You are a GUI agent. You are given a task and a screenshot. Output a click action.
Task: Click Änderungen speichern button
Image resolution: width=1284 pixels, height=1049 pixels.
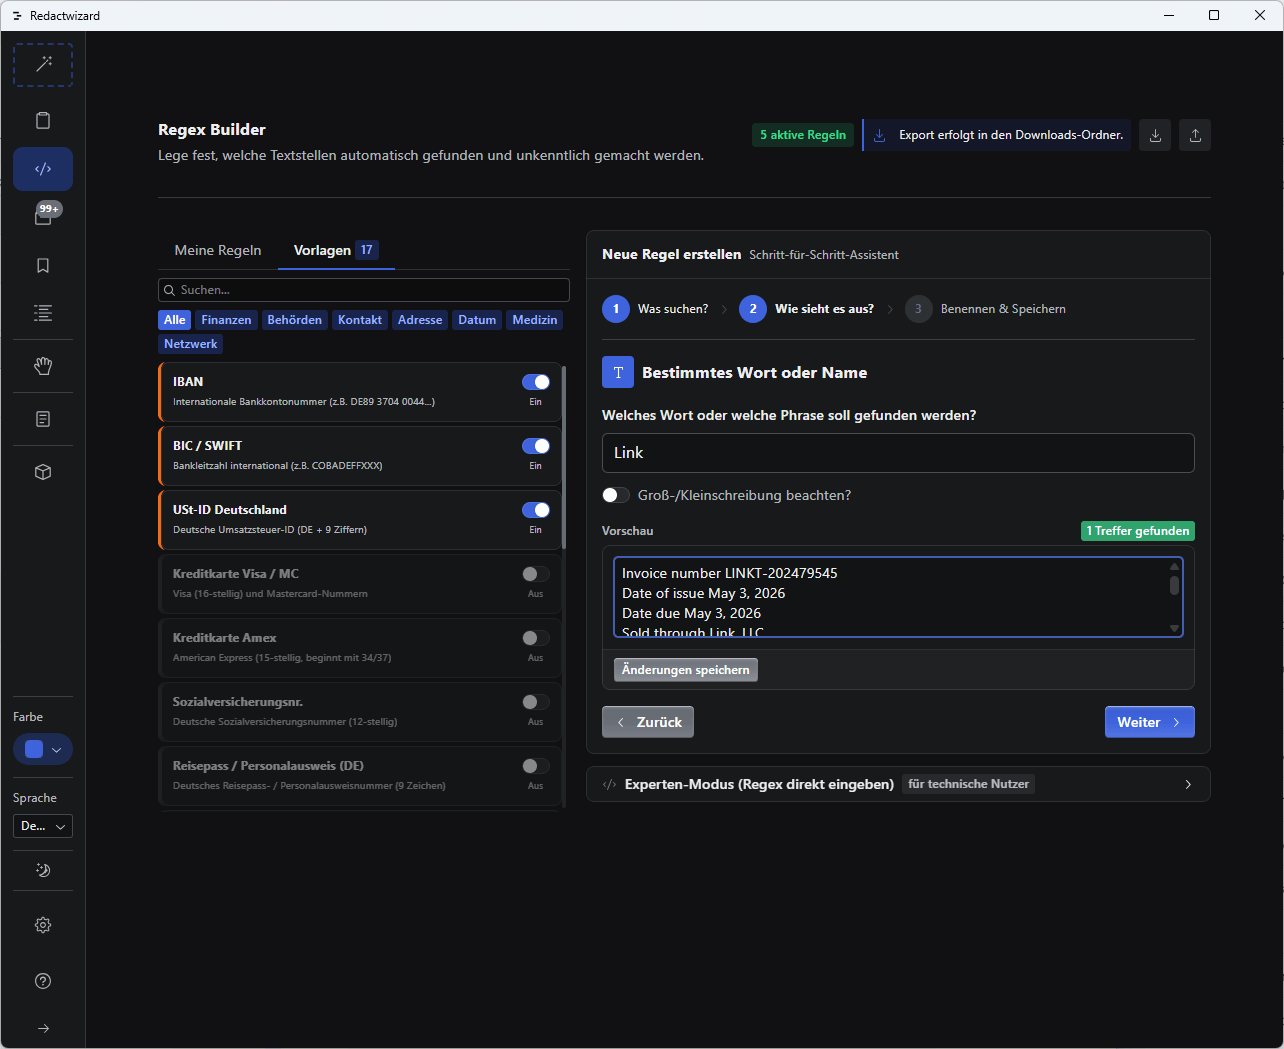(686, 670)
